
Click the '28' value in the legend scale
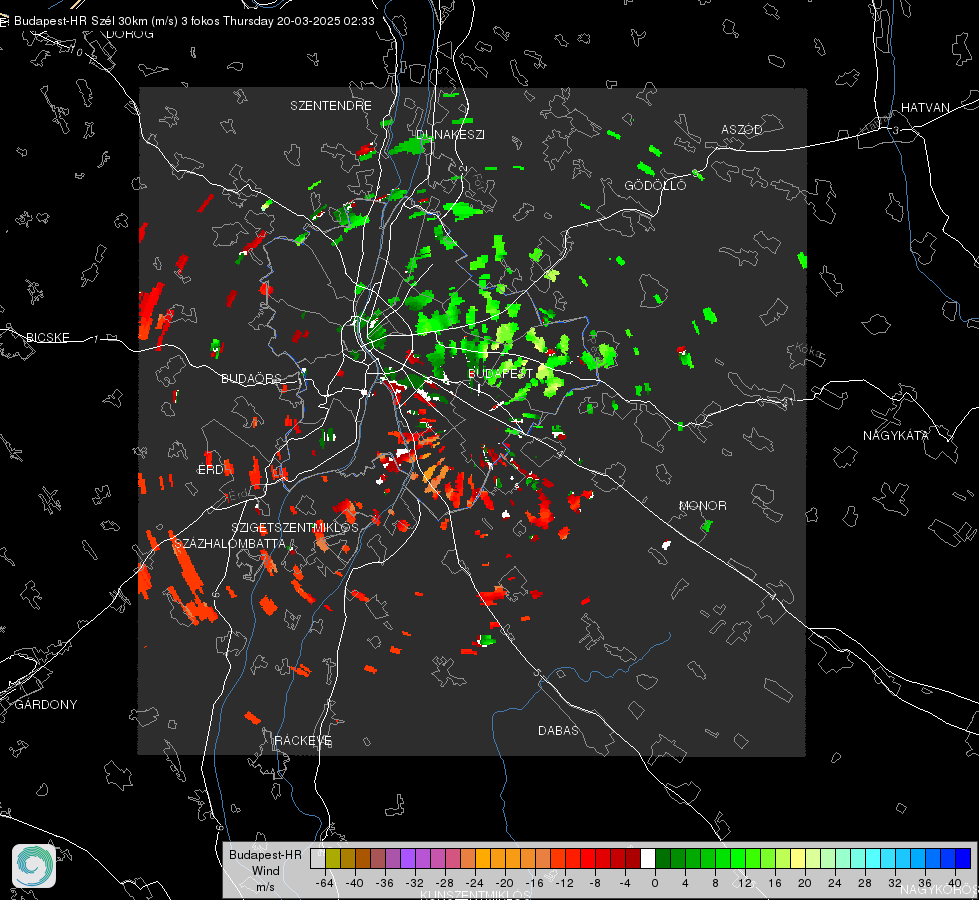coord(865,883)
